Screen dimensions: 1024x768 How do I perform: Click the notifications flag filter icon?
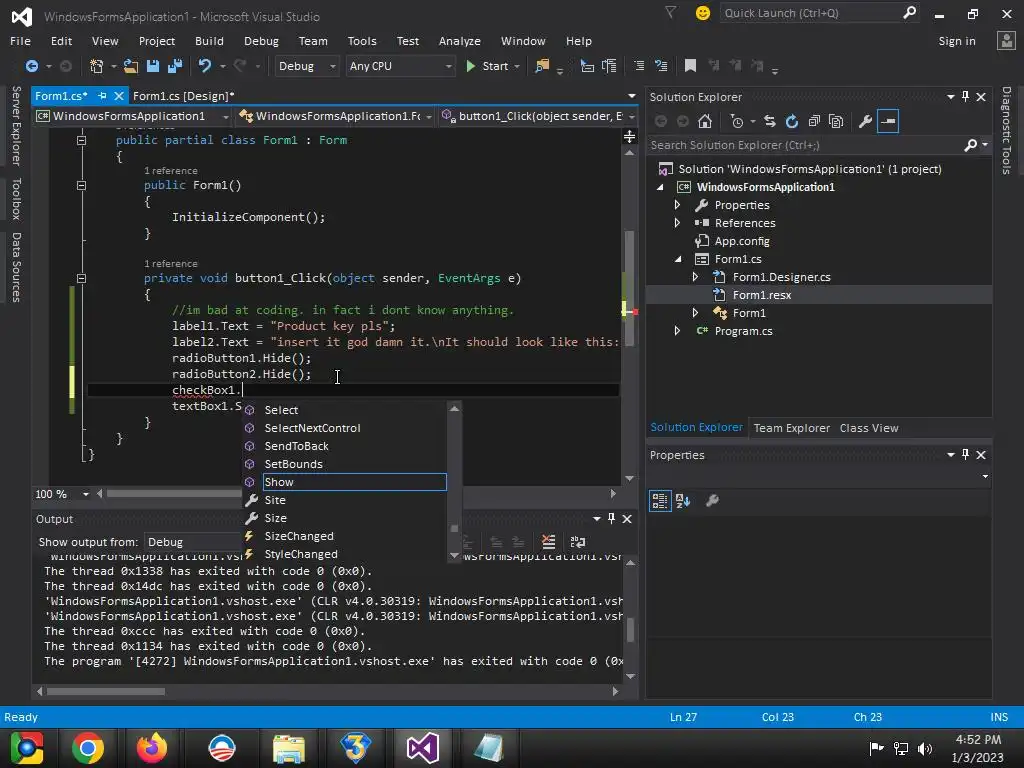coord(671,12)
